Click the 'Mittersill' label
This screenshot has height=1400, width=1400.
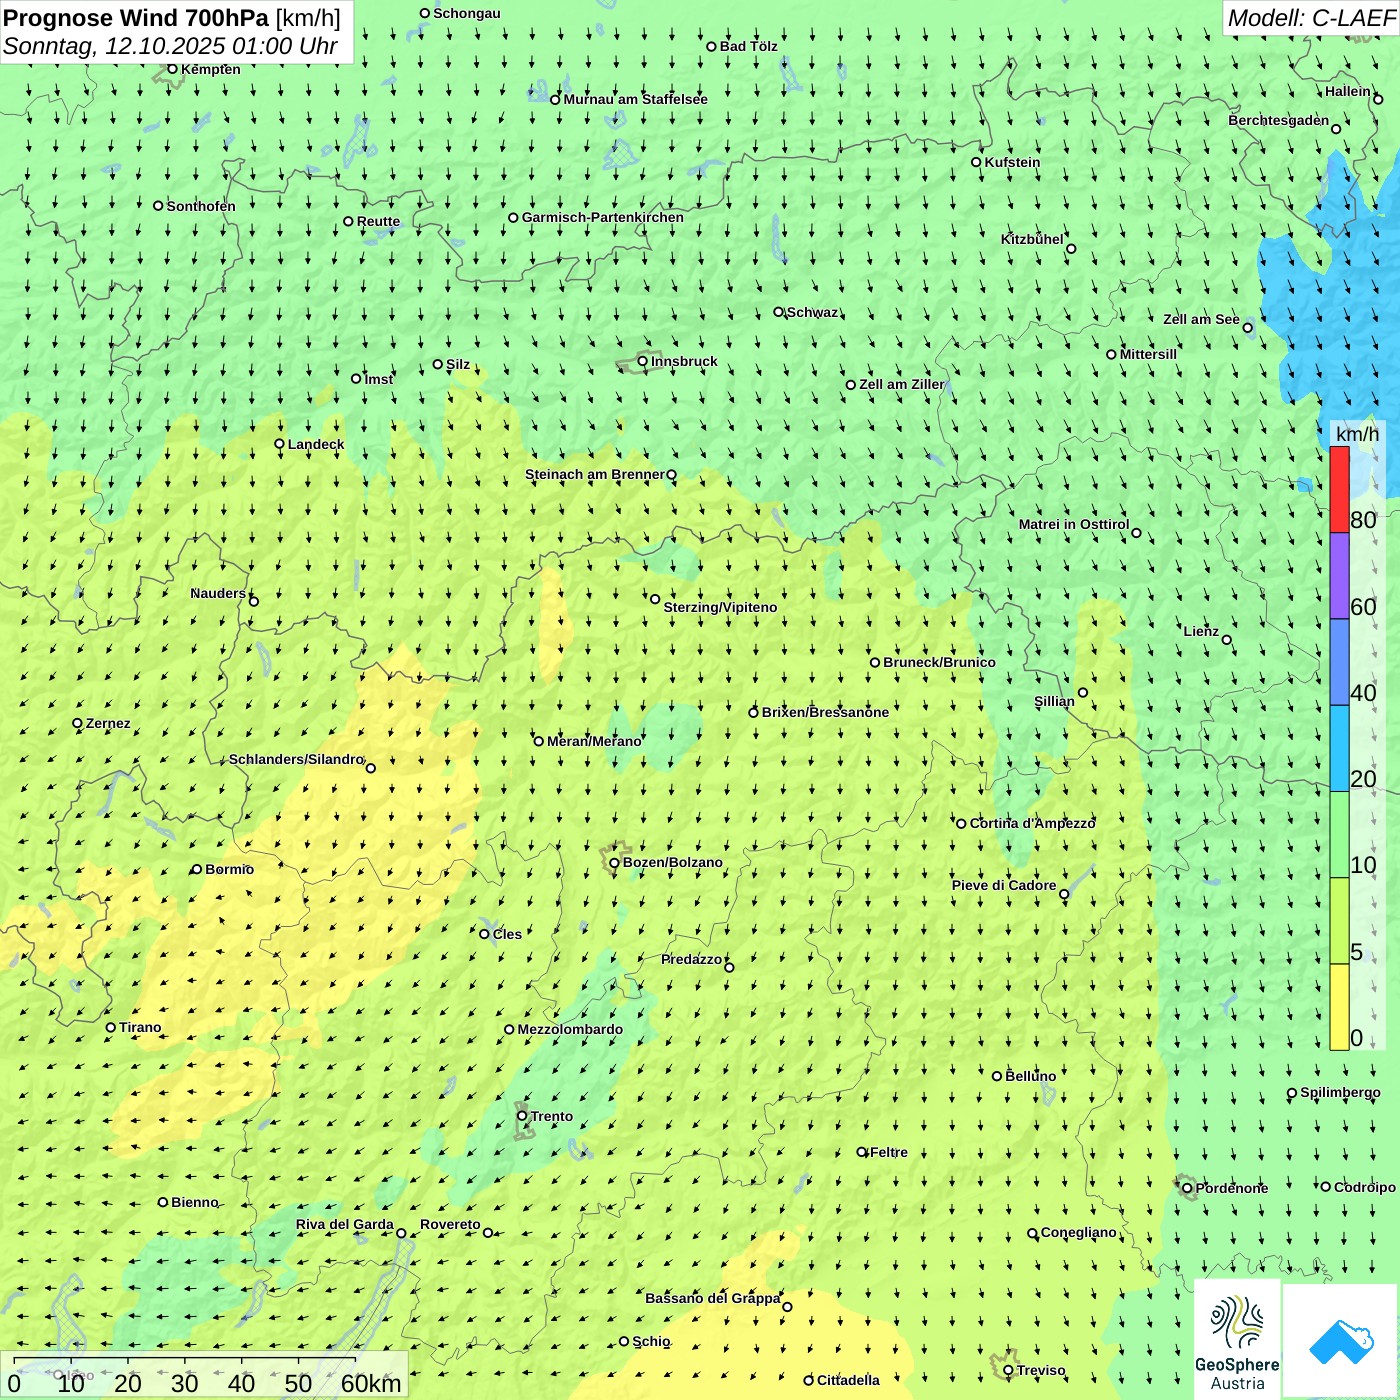click(x=1148, y=354)
